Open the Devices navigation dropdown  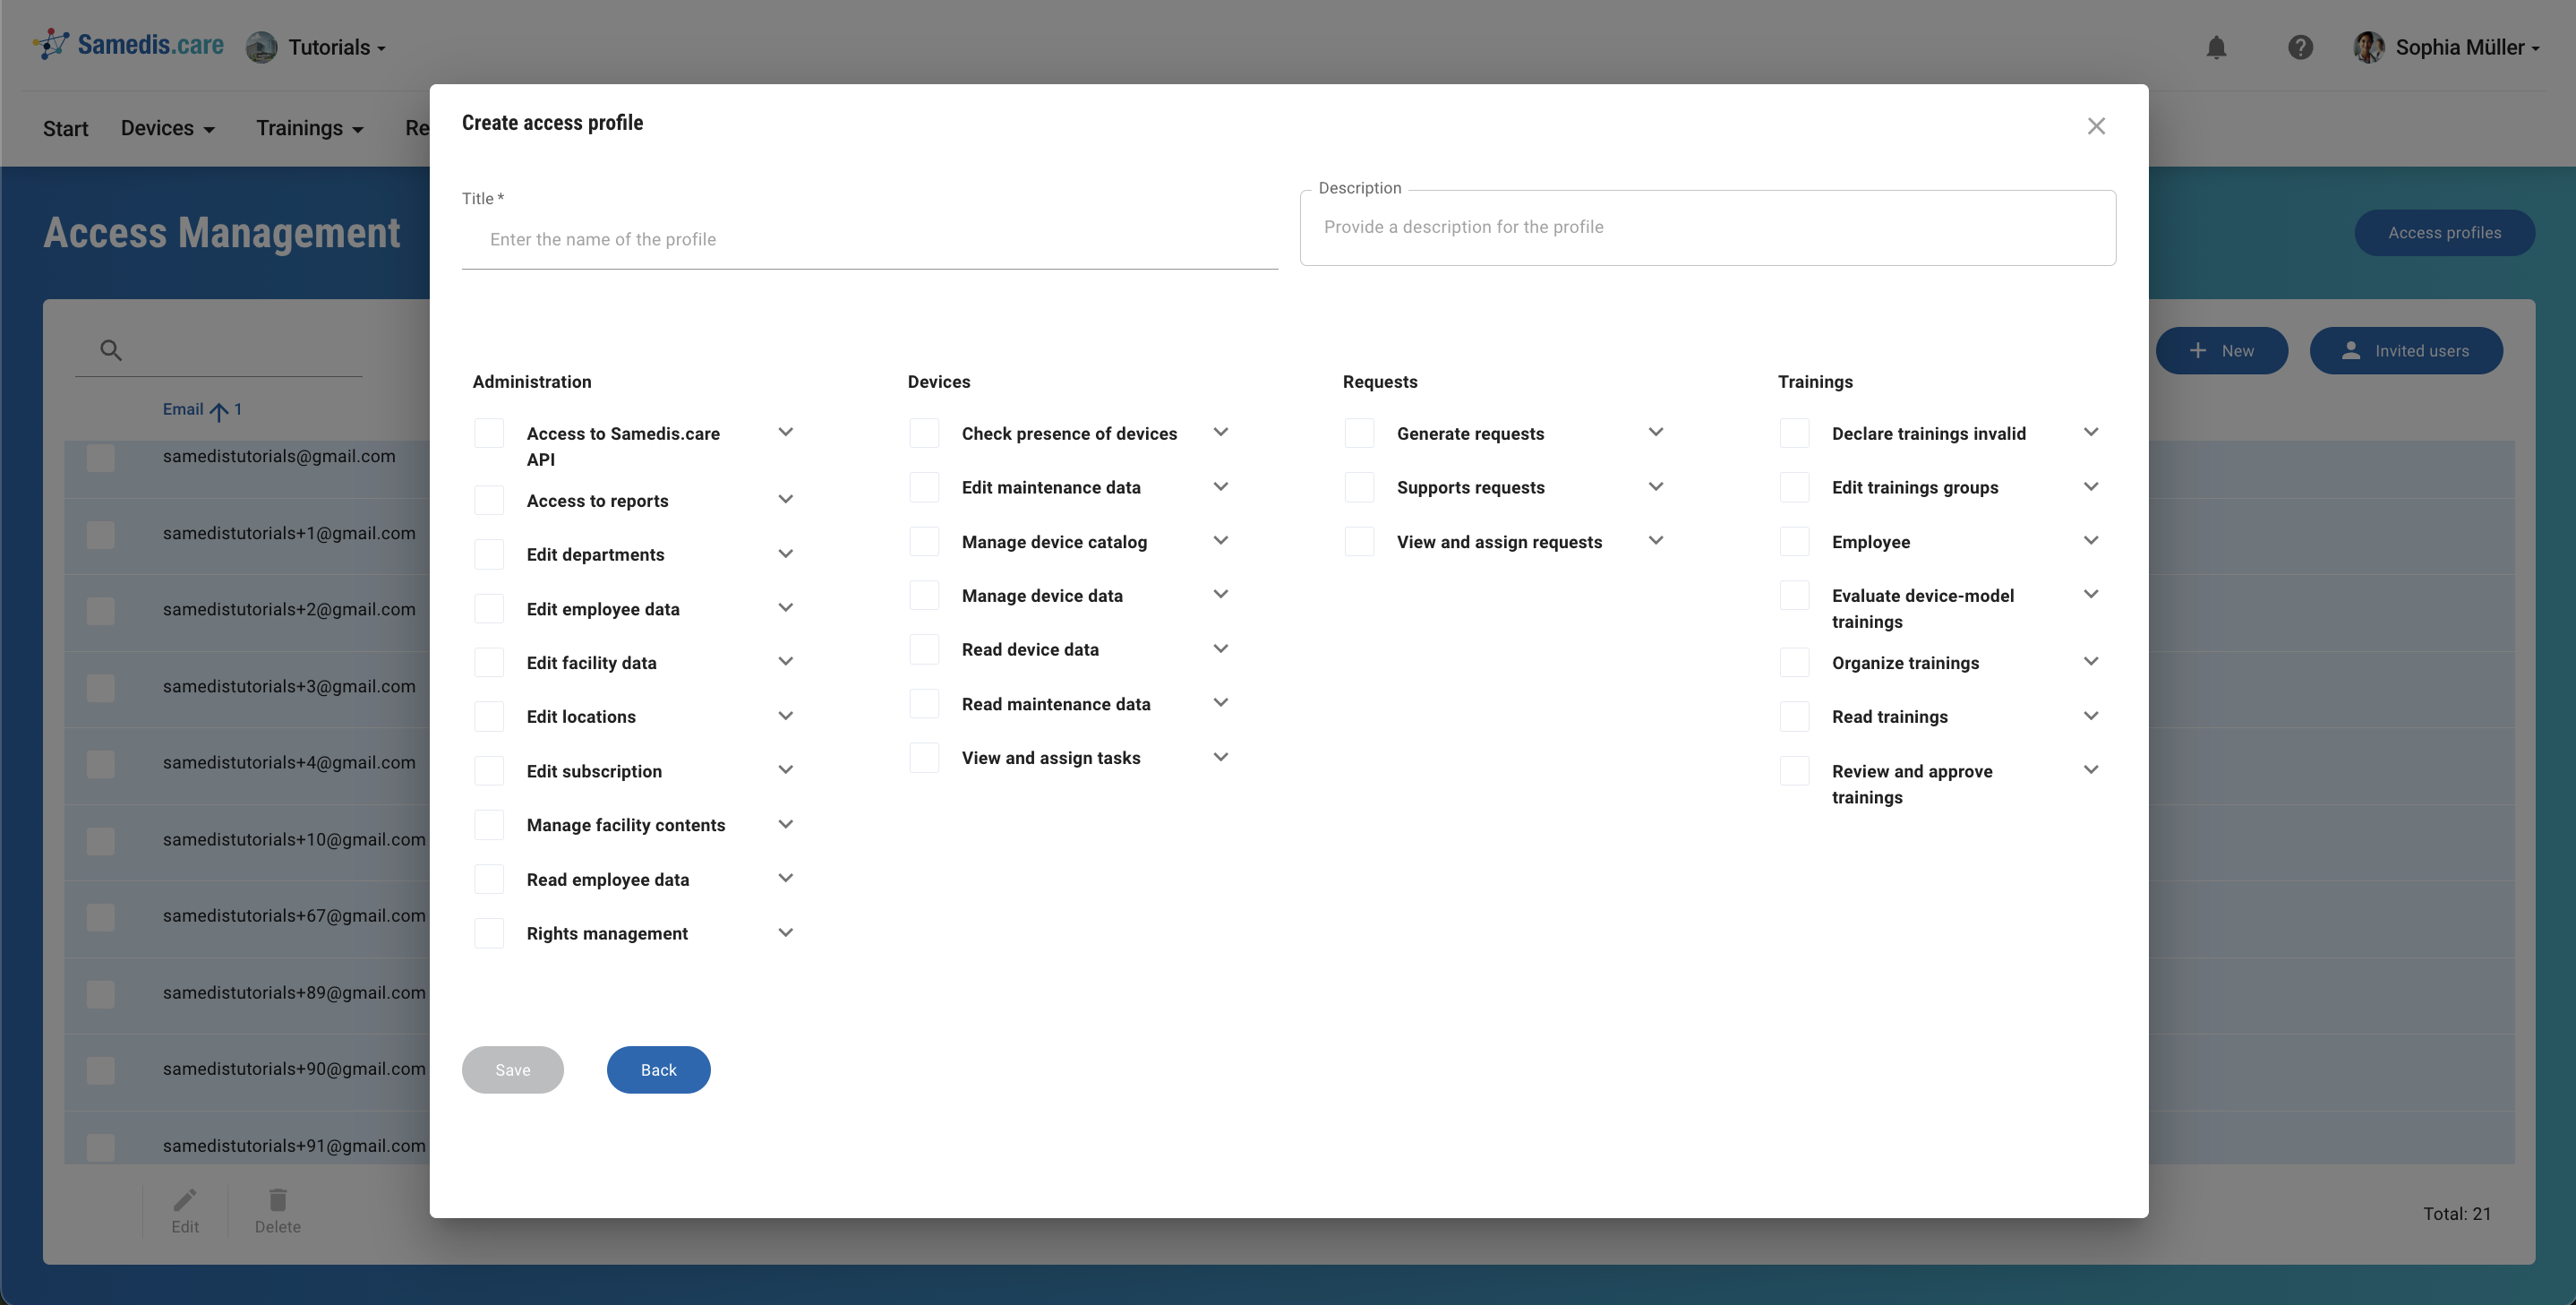click(x=167, y=128)
